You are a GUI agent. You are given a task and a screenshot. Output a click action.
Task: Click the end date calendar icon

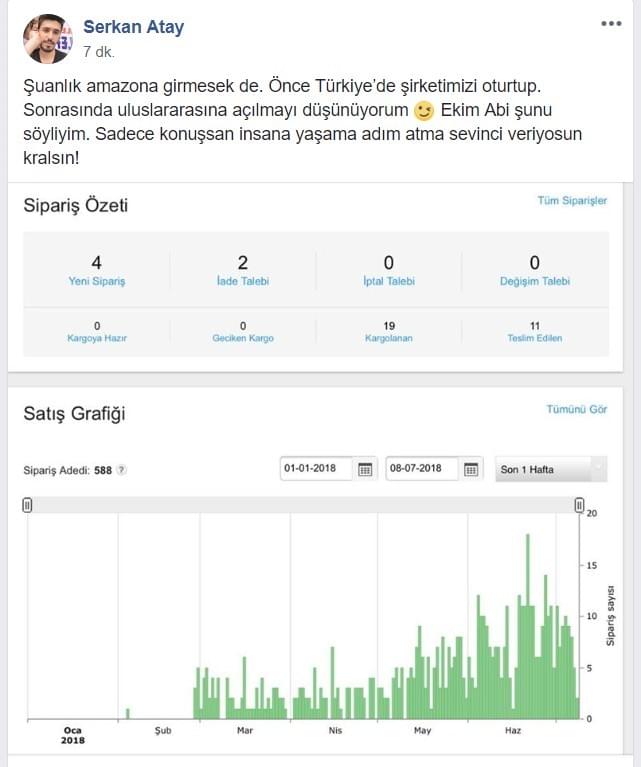pyautogui.click(x=471, y=469)
